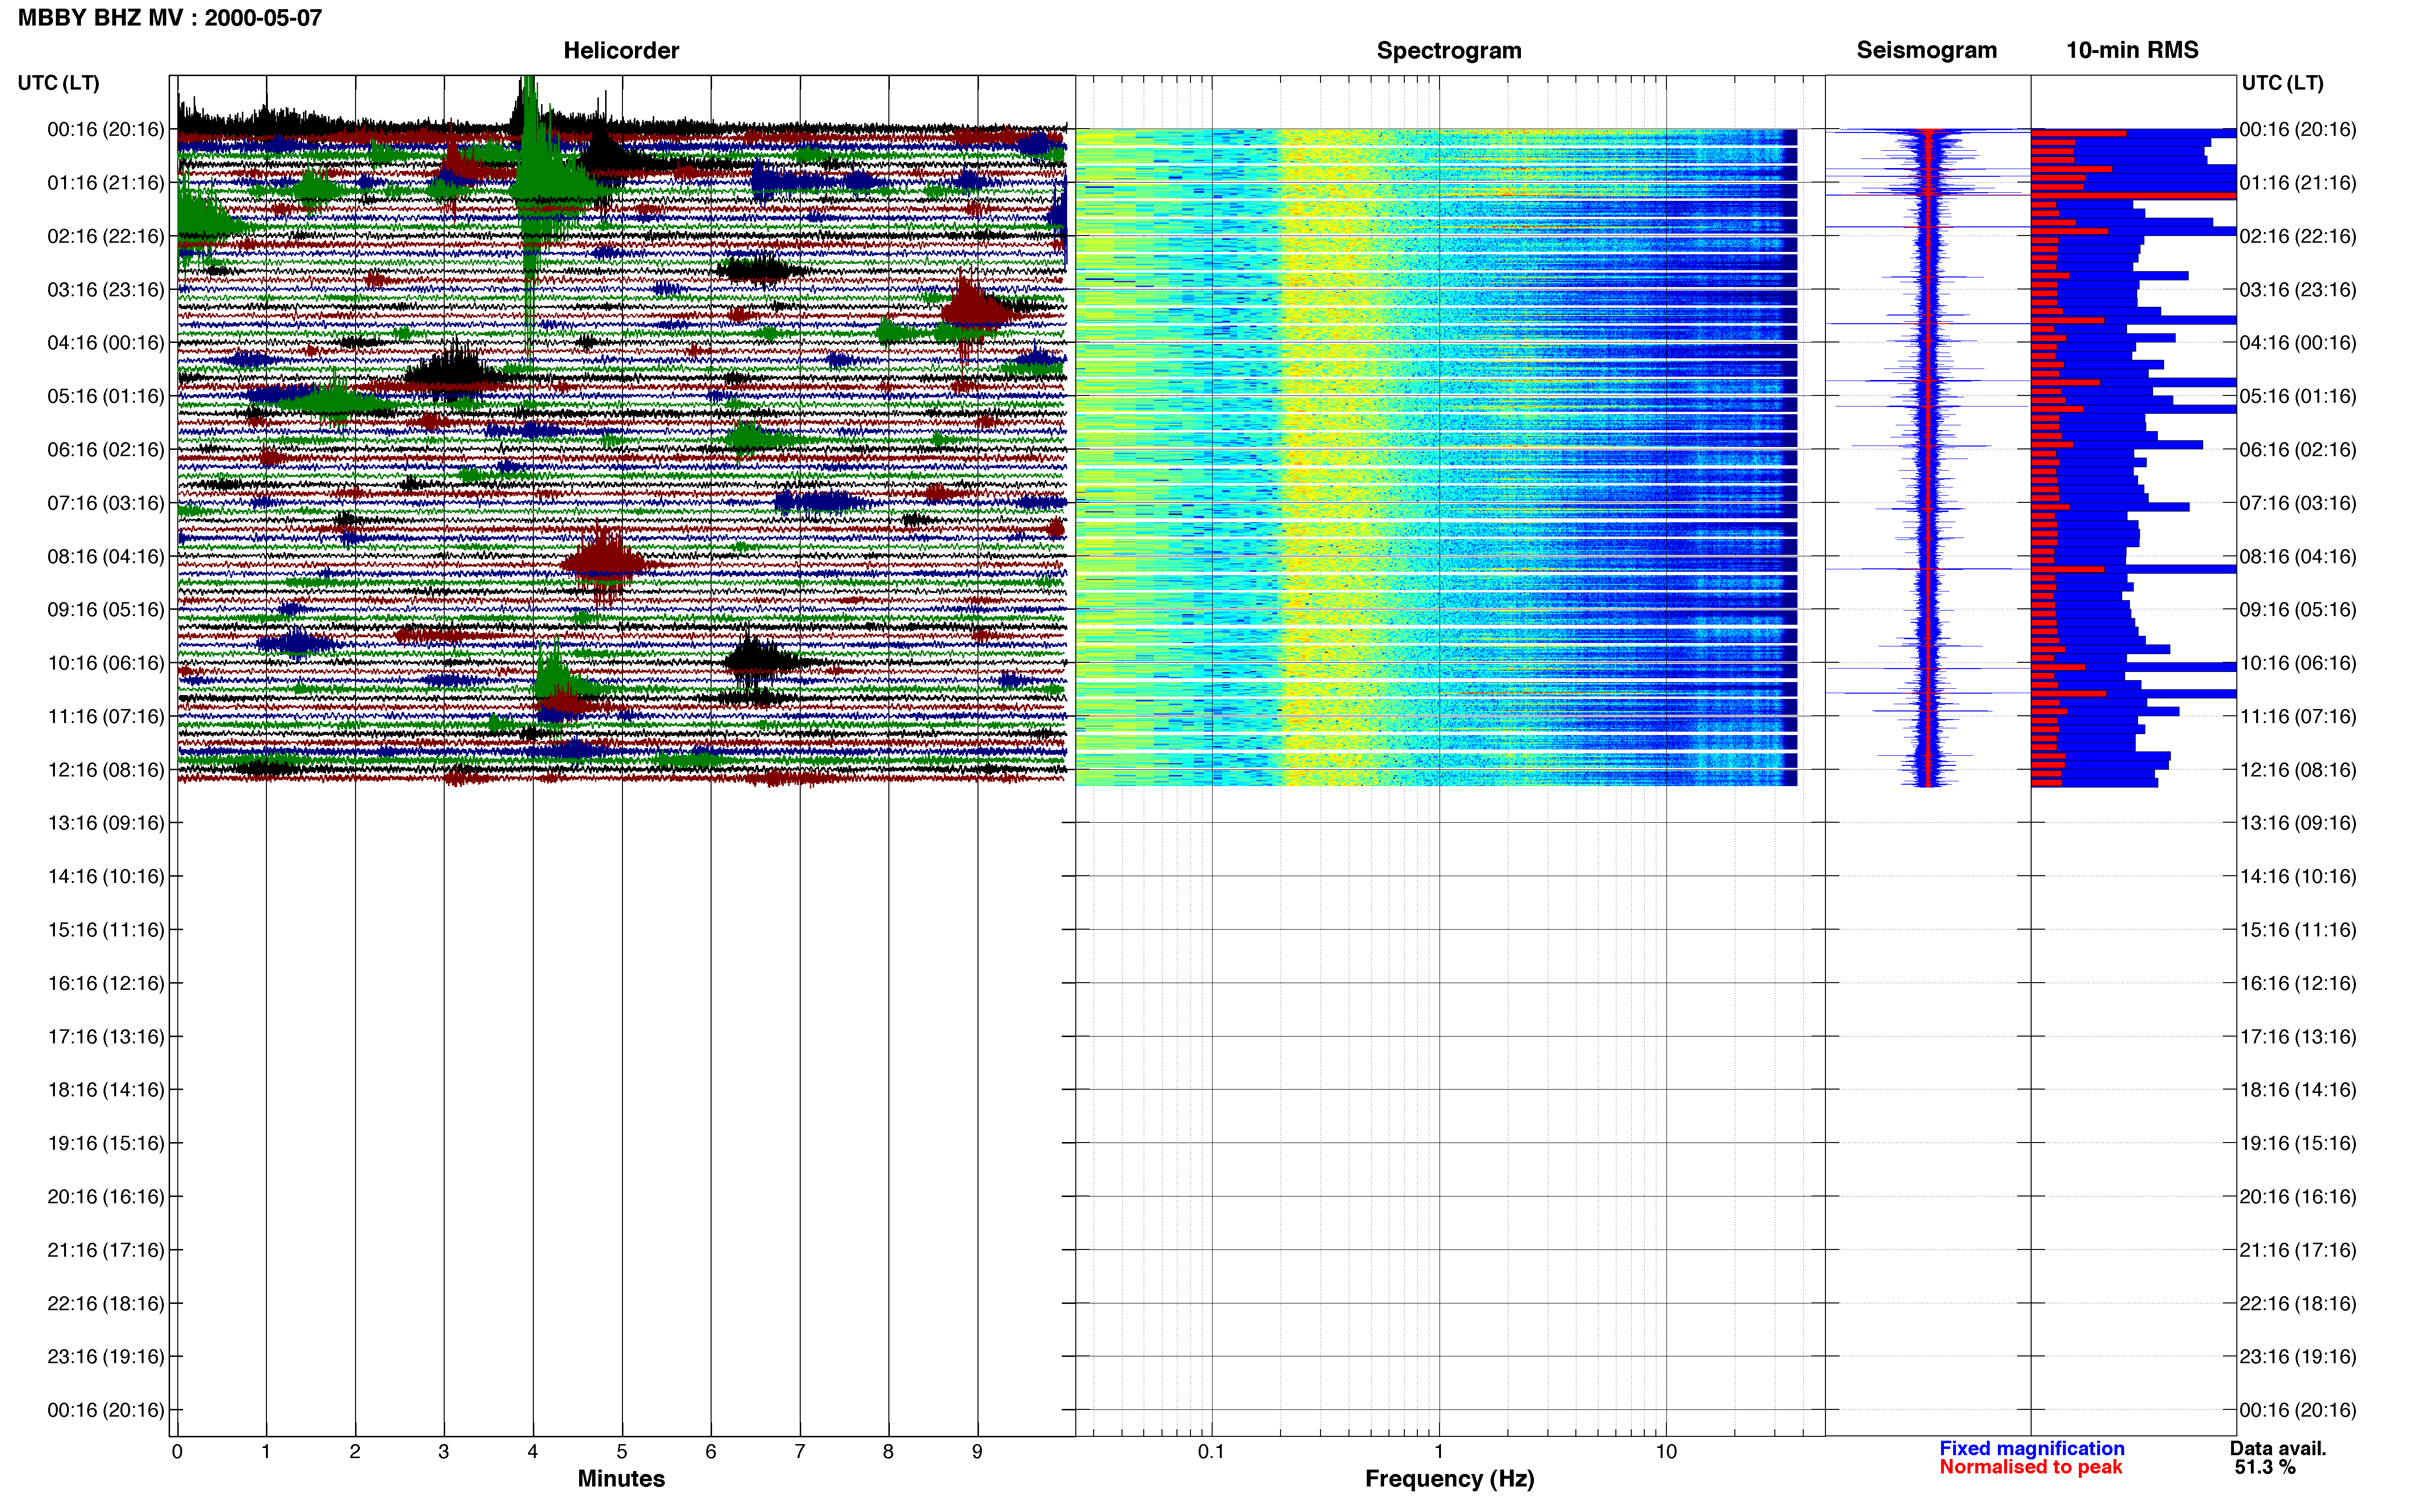Click frequency tick '1' on spectrogram axis

(x=1439, y=1452)
